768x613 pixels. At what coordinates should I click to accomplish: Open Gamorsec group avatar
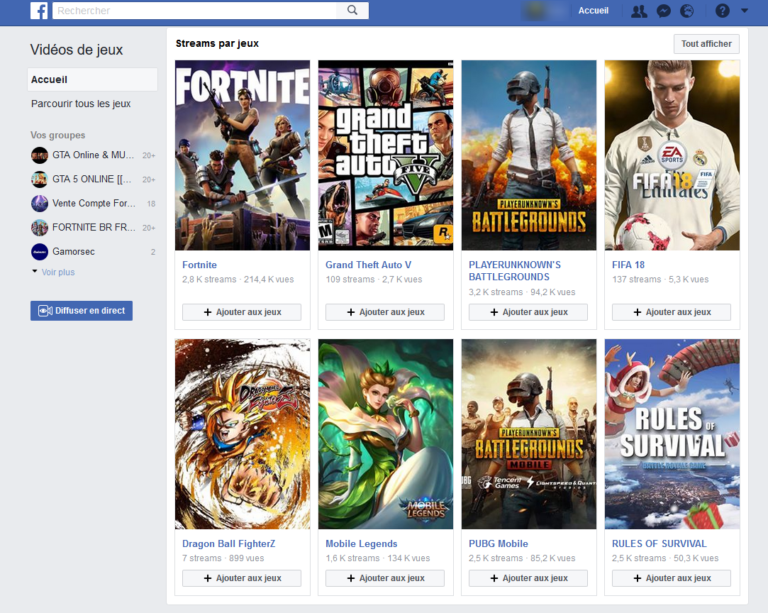click(x=40, y=252)
